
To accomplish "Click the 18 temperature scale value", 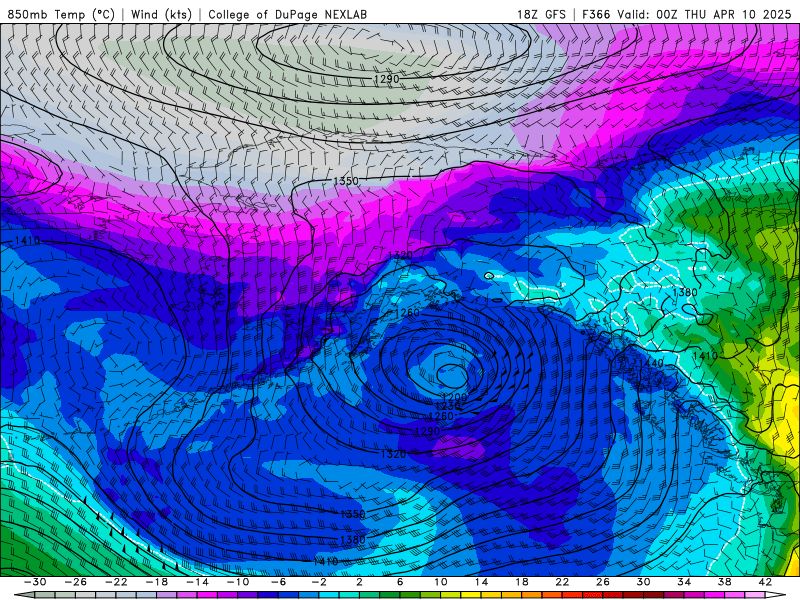I will coord(522,582).
